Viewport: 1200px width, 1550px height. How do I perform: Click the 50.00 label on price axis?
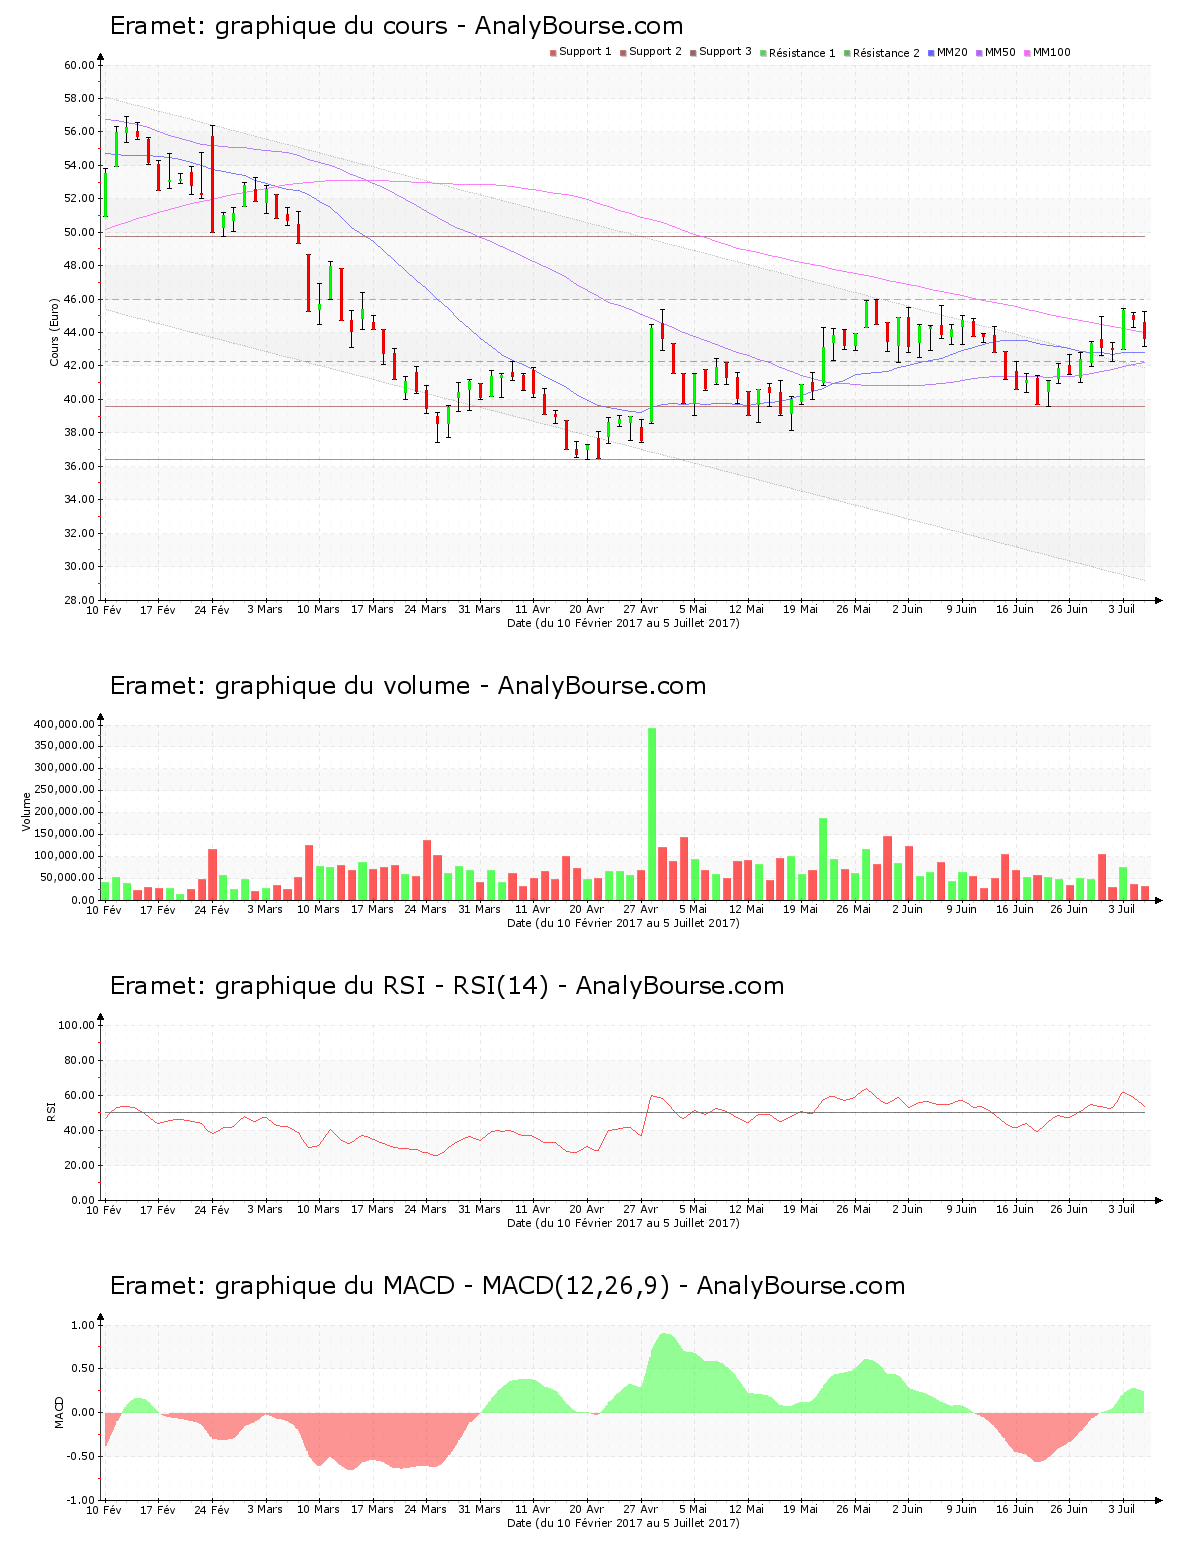pos(79,232)
